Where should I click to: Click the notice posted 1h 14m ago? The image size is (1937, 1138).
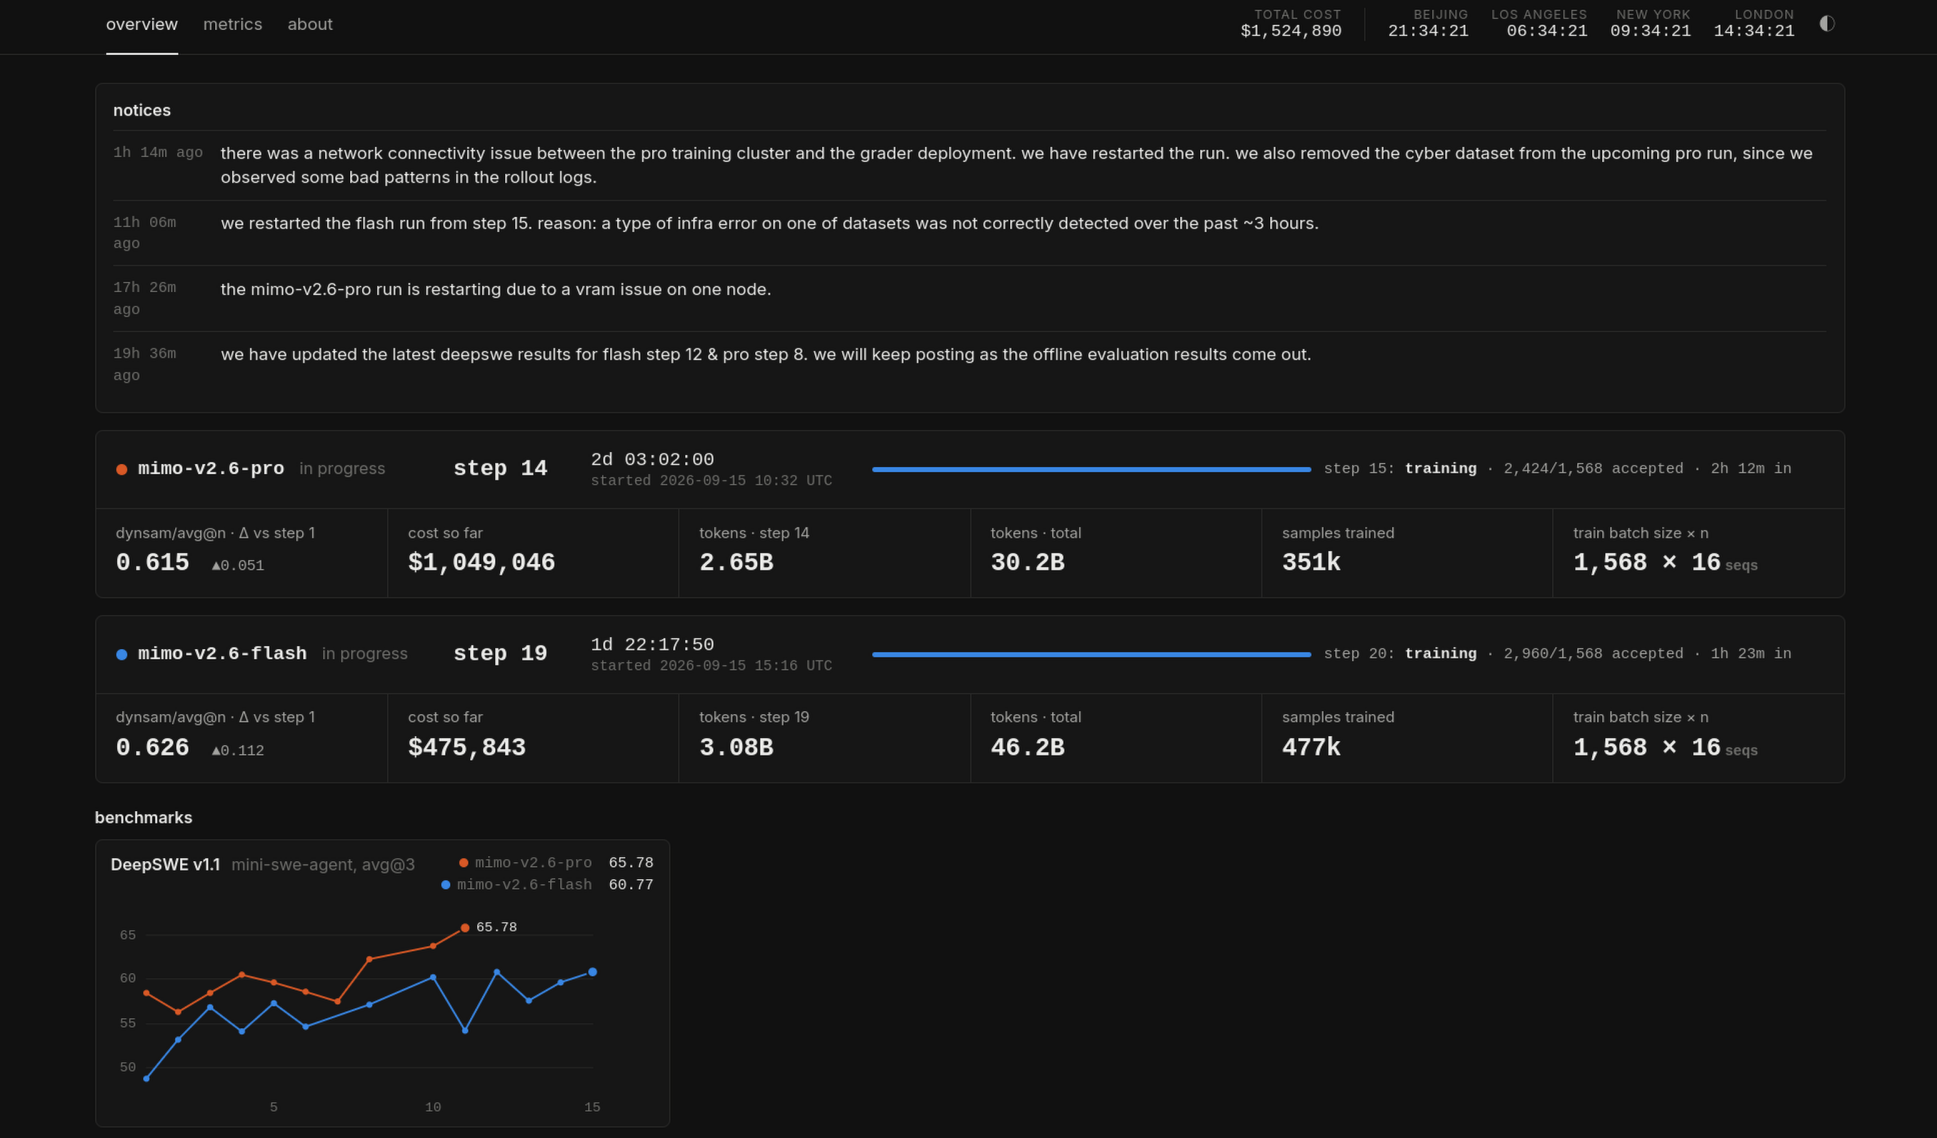point(969,165)
